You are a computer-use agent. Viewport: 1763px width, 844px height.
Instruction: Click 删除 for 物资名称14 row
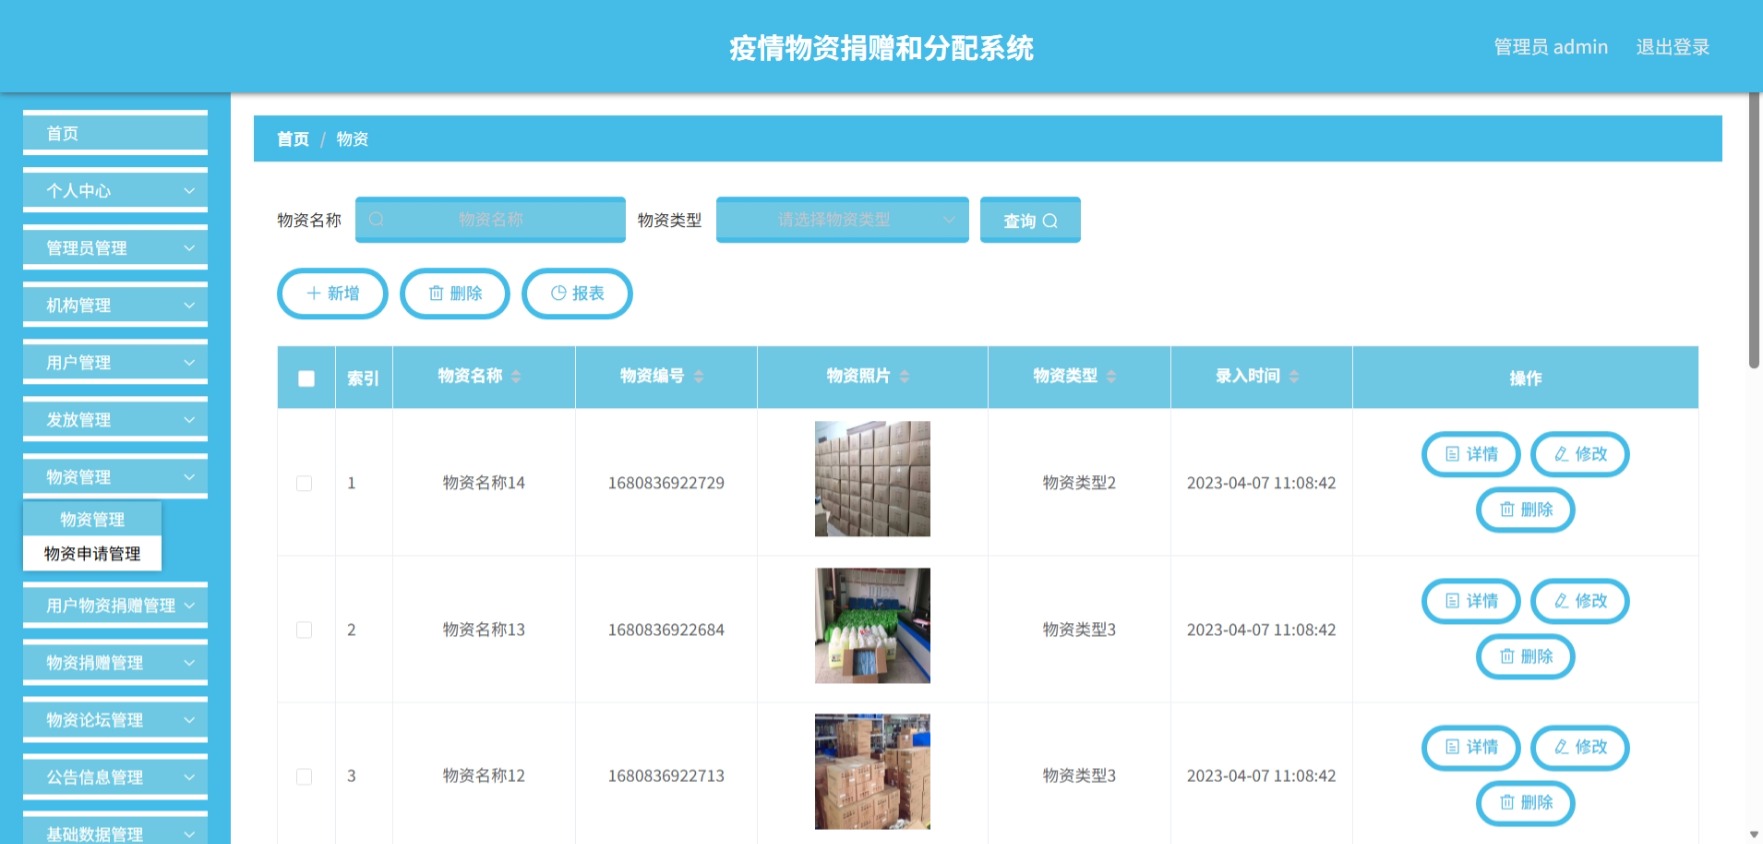[x=1526, y=510]
